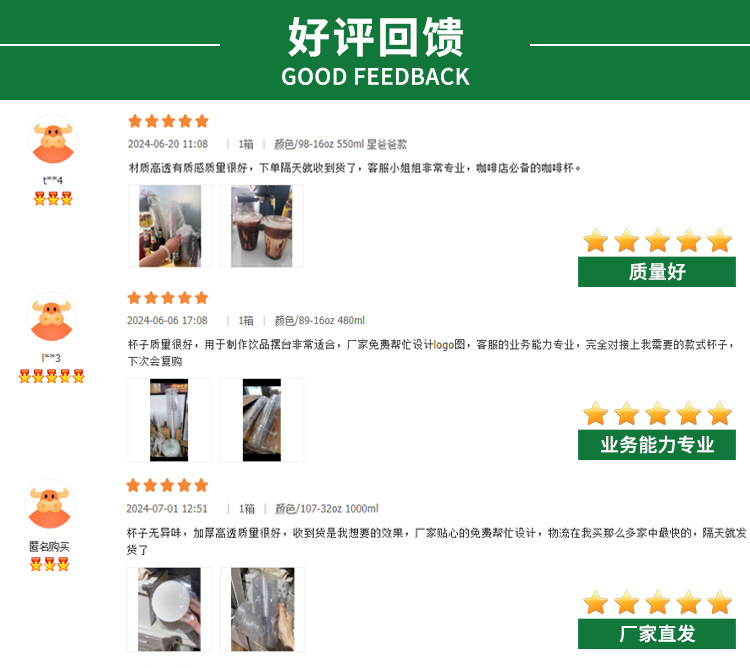Open the white lid photo in the third review
Screen dimensions: 750x668
[x=169, y=609]
